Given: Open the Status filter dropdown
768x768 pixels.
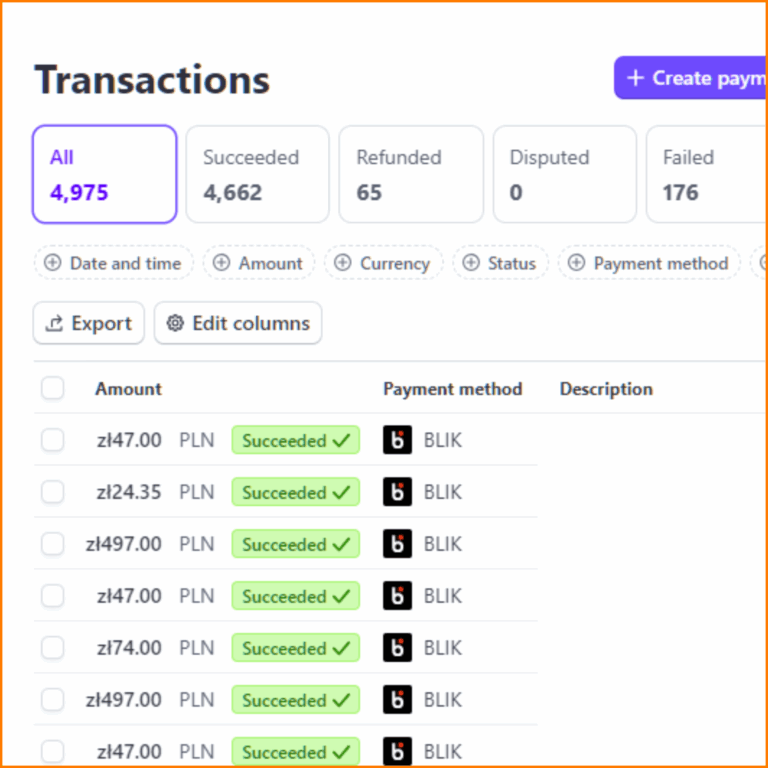Looking at the screenshot, I should [500, 263].
